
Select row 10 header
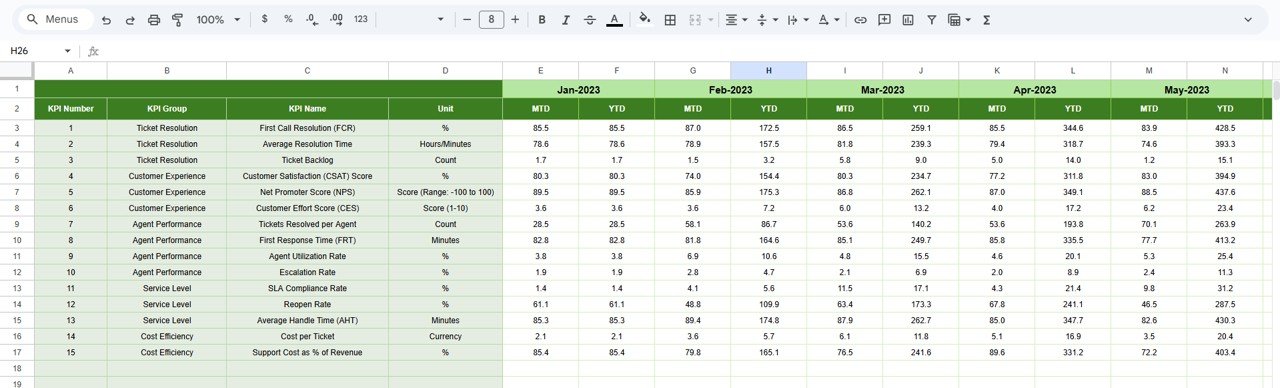tap(17, 240)
